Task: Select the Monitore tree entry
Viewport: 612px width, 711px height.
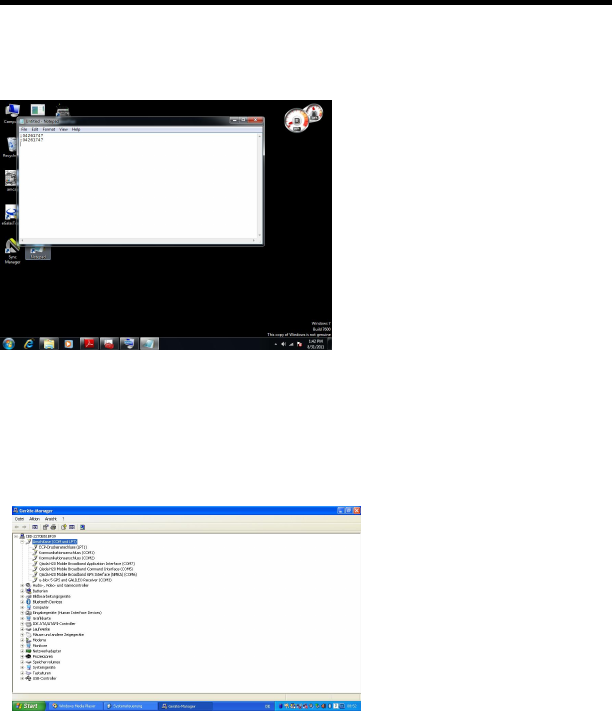Action: tap(40, 646)
